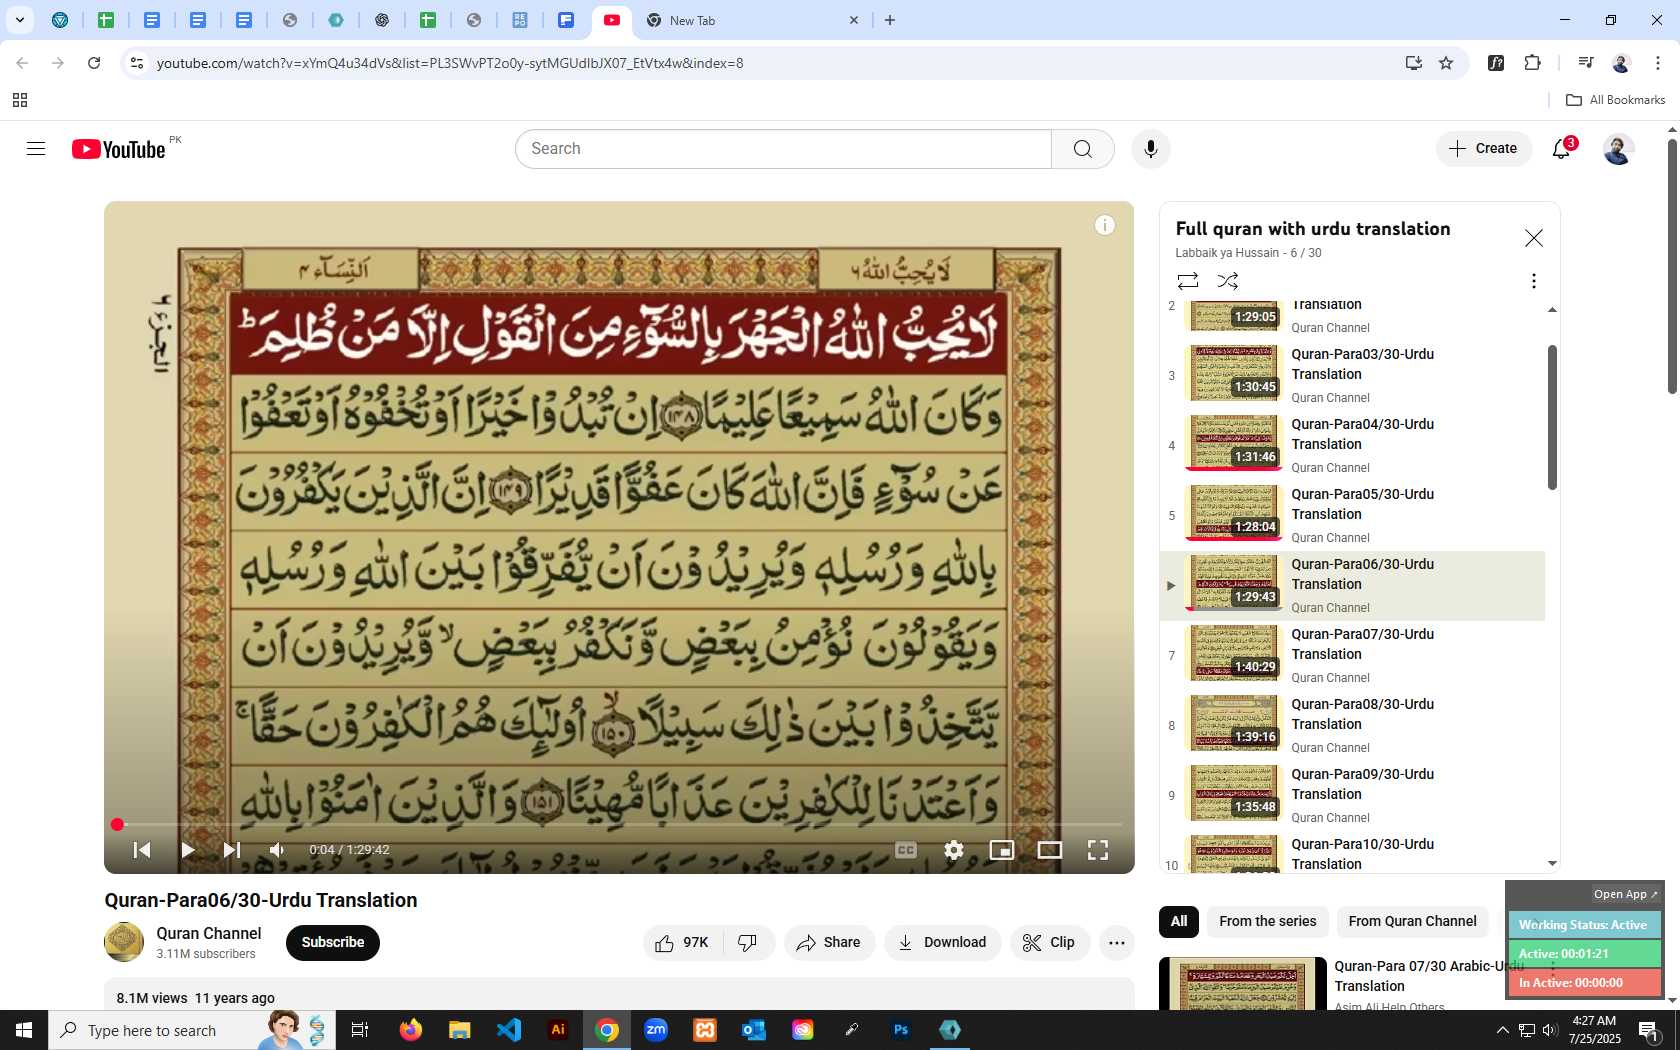This screenshot has height=1050, width=1680.
Task: Share this video
Action: (x=829, y=943)
